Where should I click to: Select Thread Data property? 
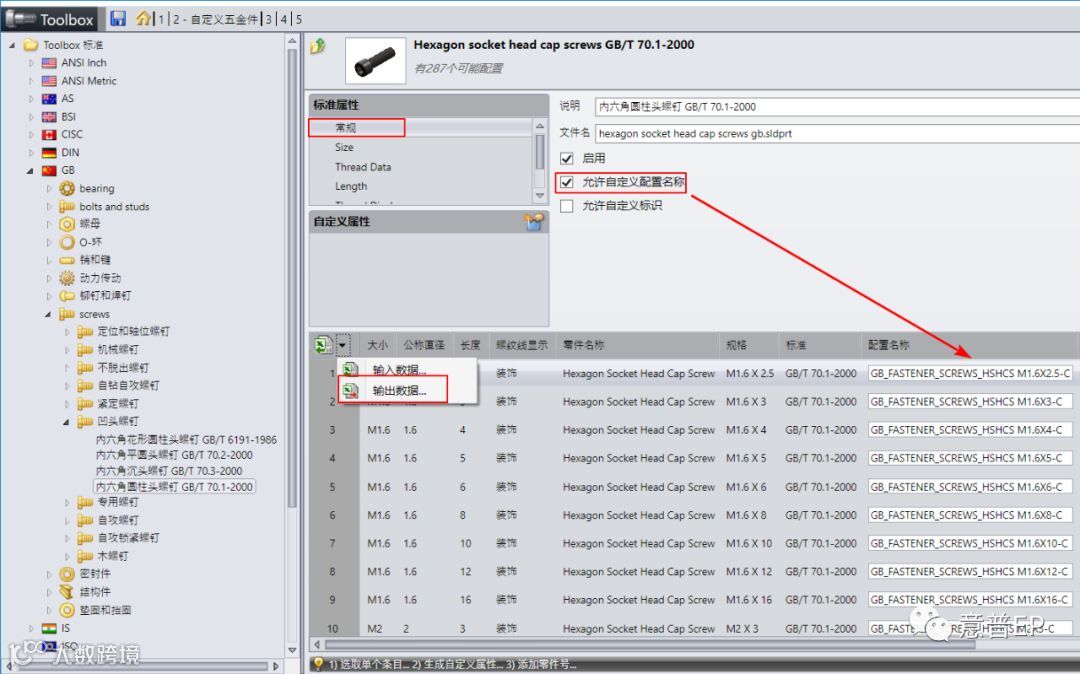(x=363, y=167)
